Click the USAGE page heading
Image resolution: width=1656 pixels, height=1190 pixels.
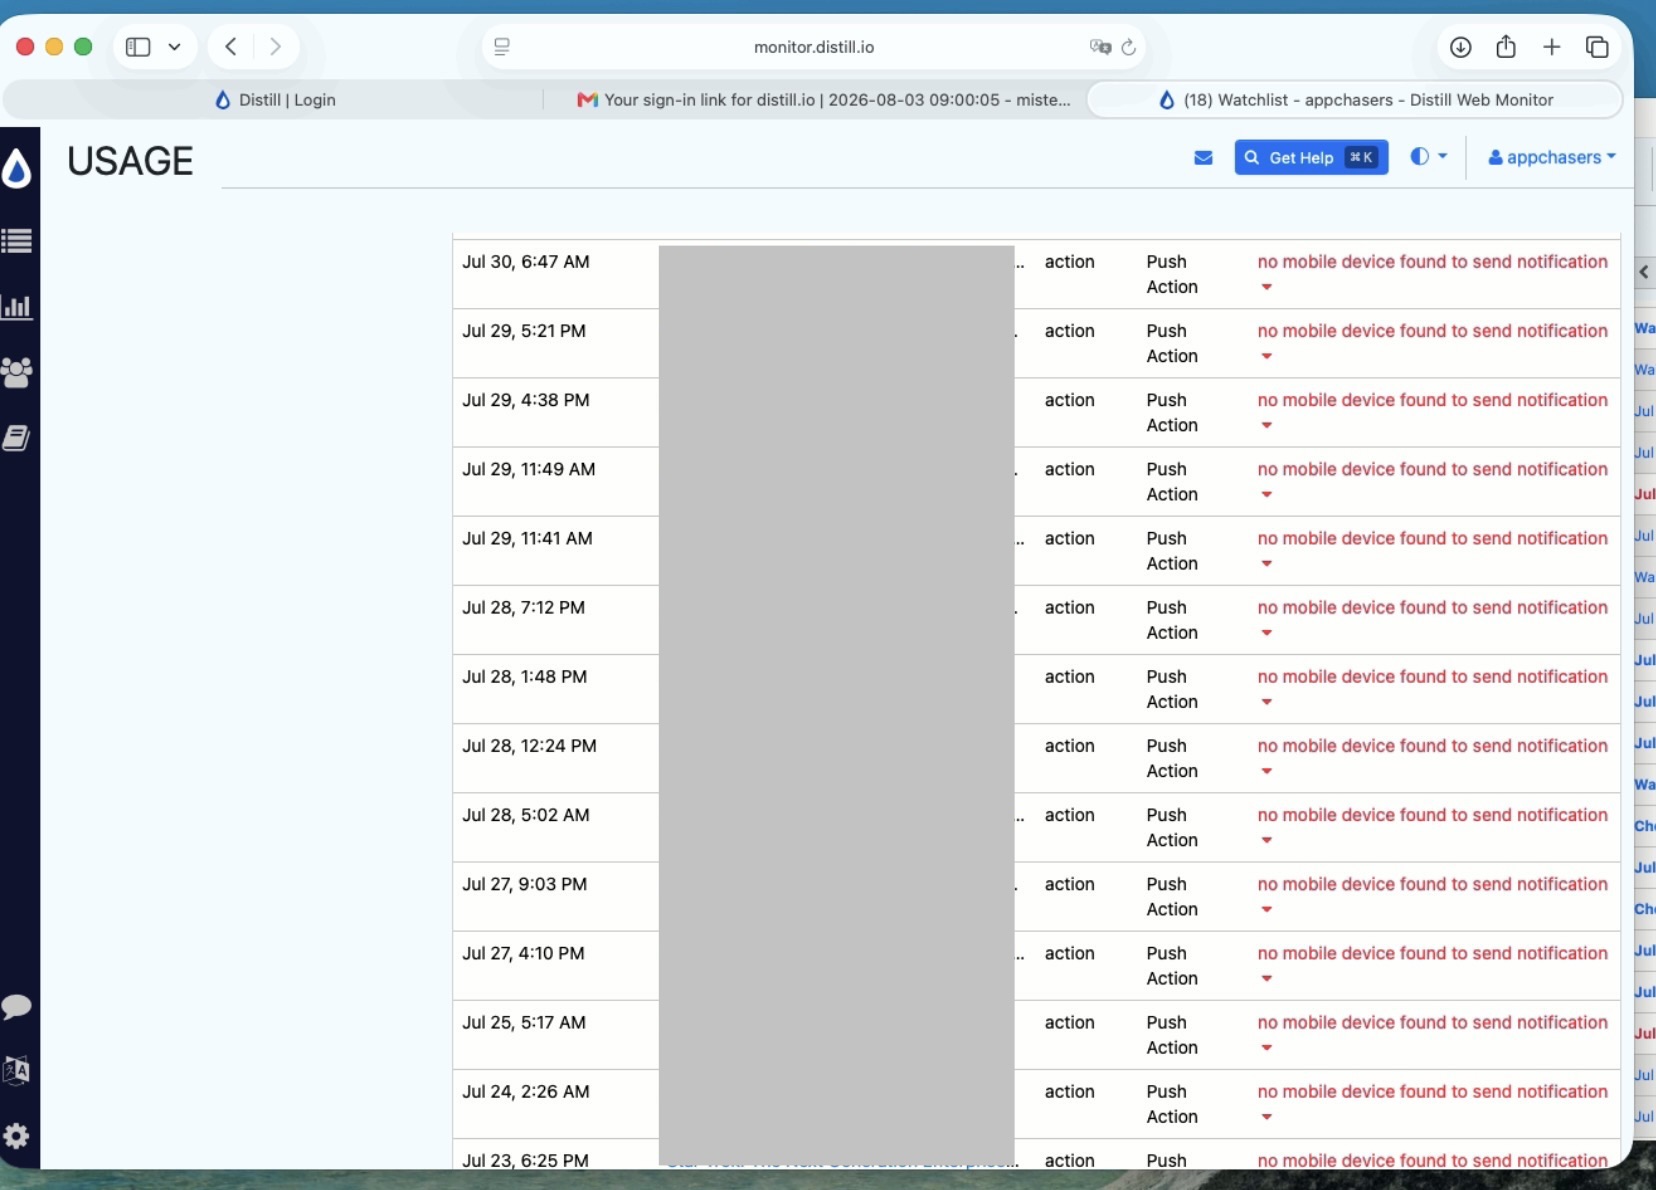pos(130,161)
